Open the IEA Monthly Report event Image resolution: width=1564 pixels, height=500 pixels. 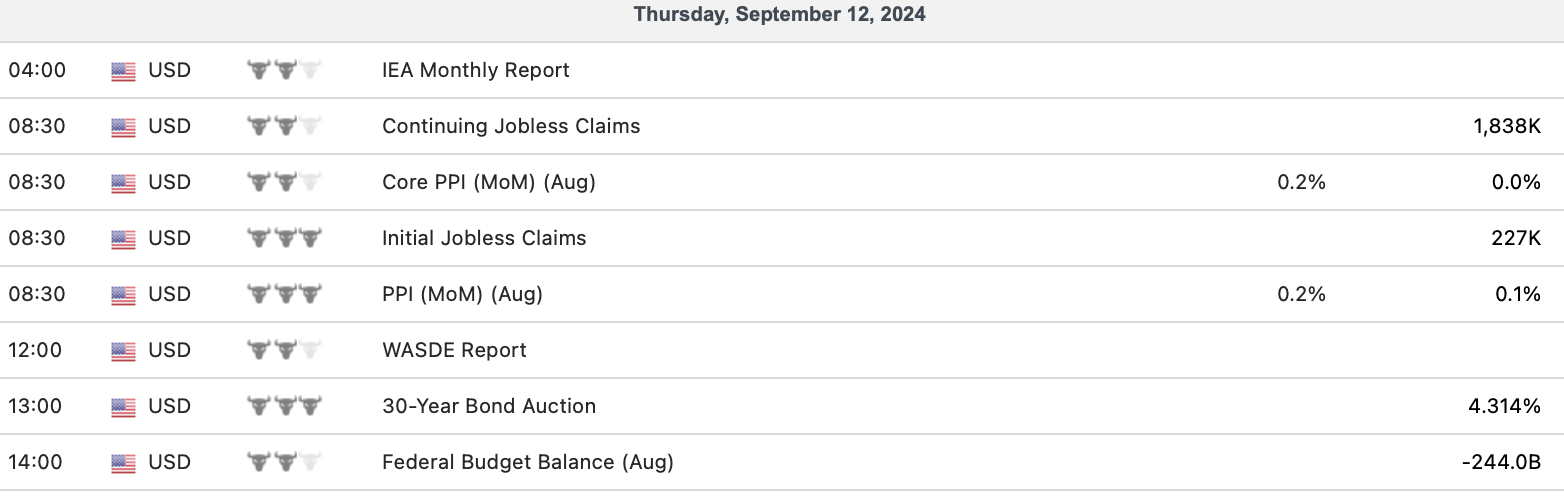475,71
